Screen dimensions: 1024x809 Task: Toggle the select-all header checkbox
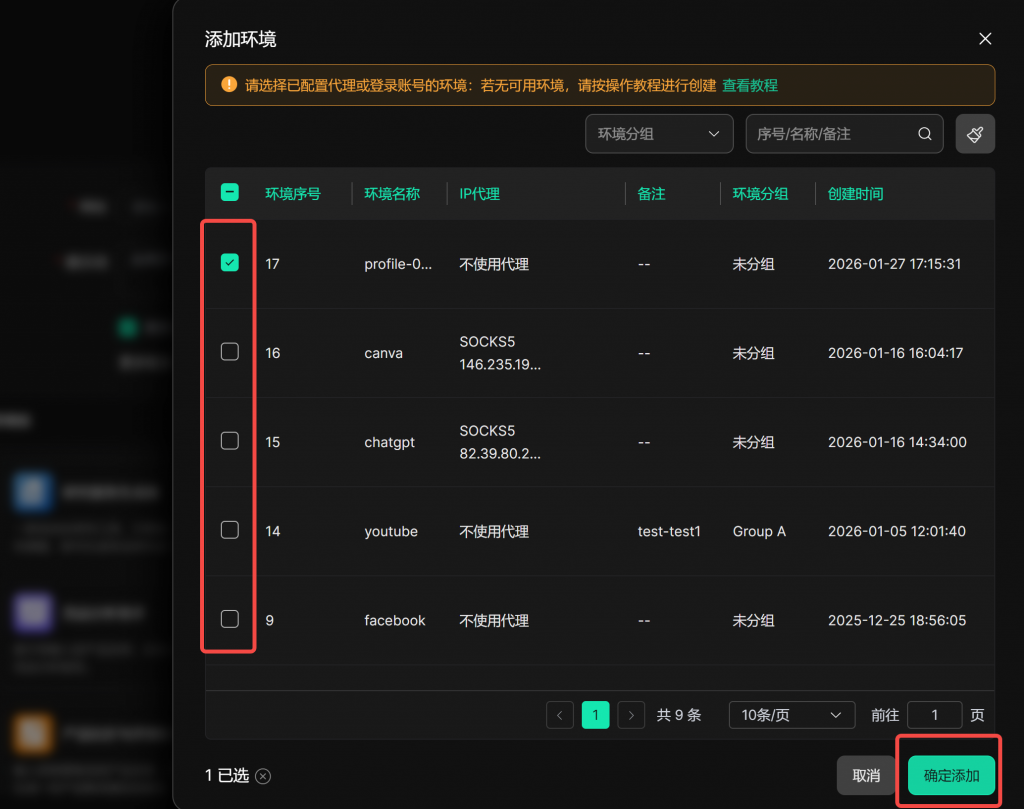[x=230, y=193]
